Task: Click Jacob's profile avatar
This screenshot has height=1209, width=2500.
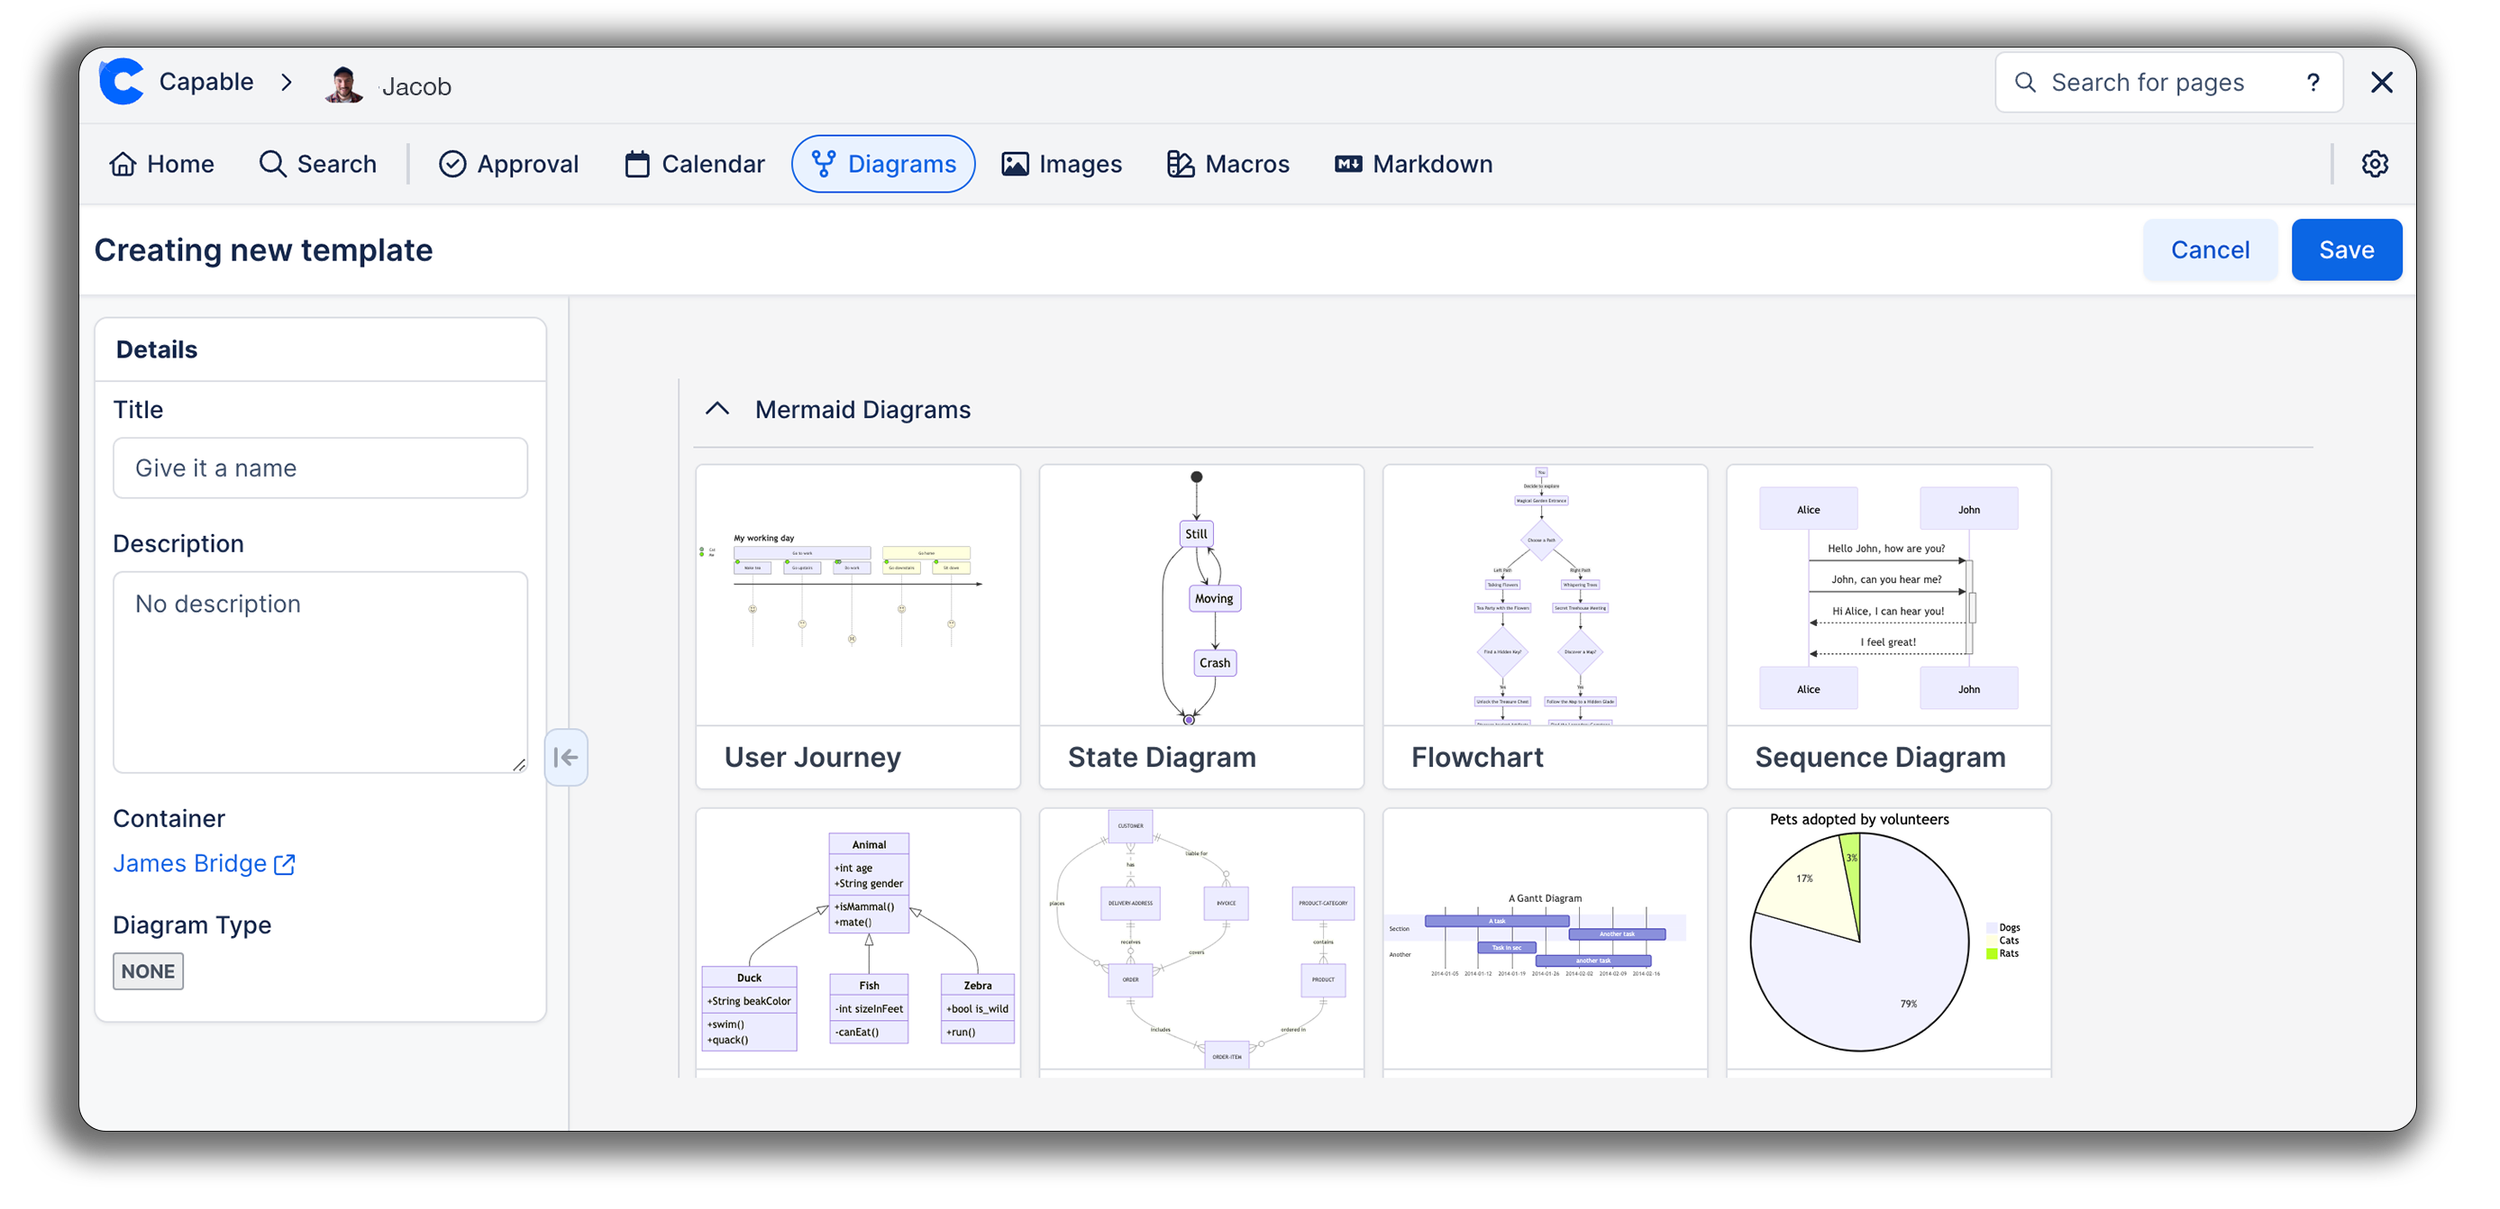Action: pos(344,85)
